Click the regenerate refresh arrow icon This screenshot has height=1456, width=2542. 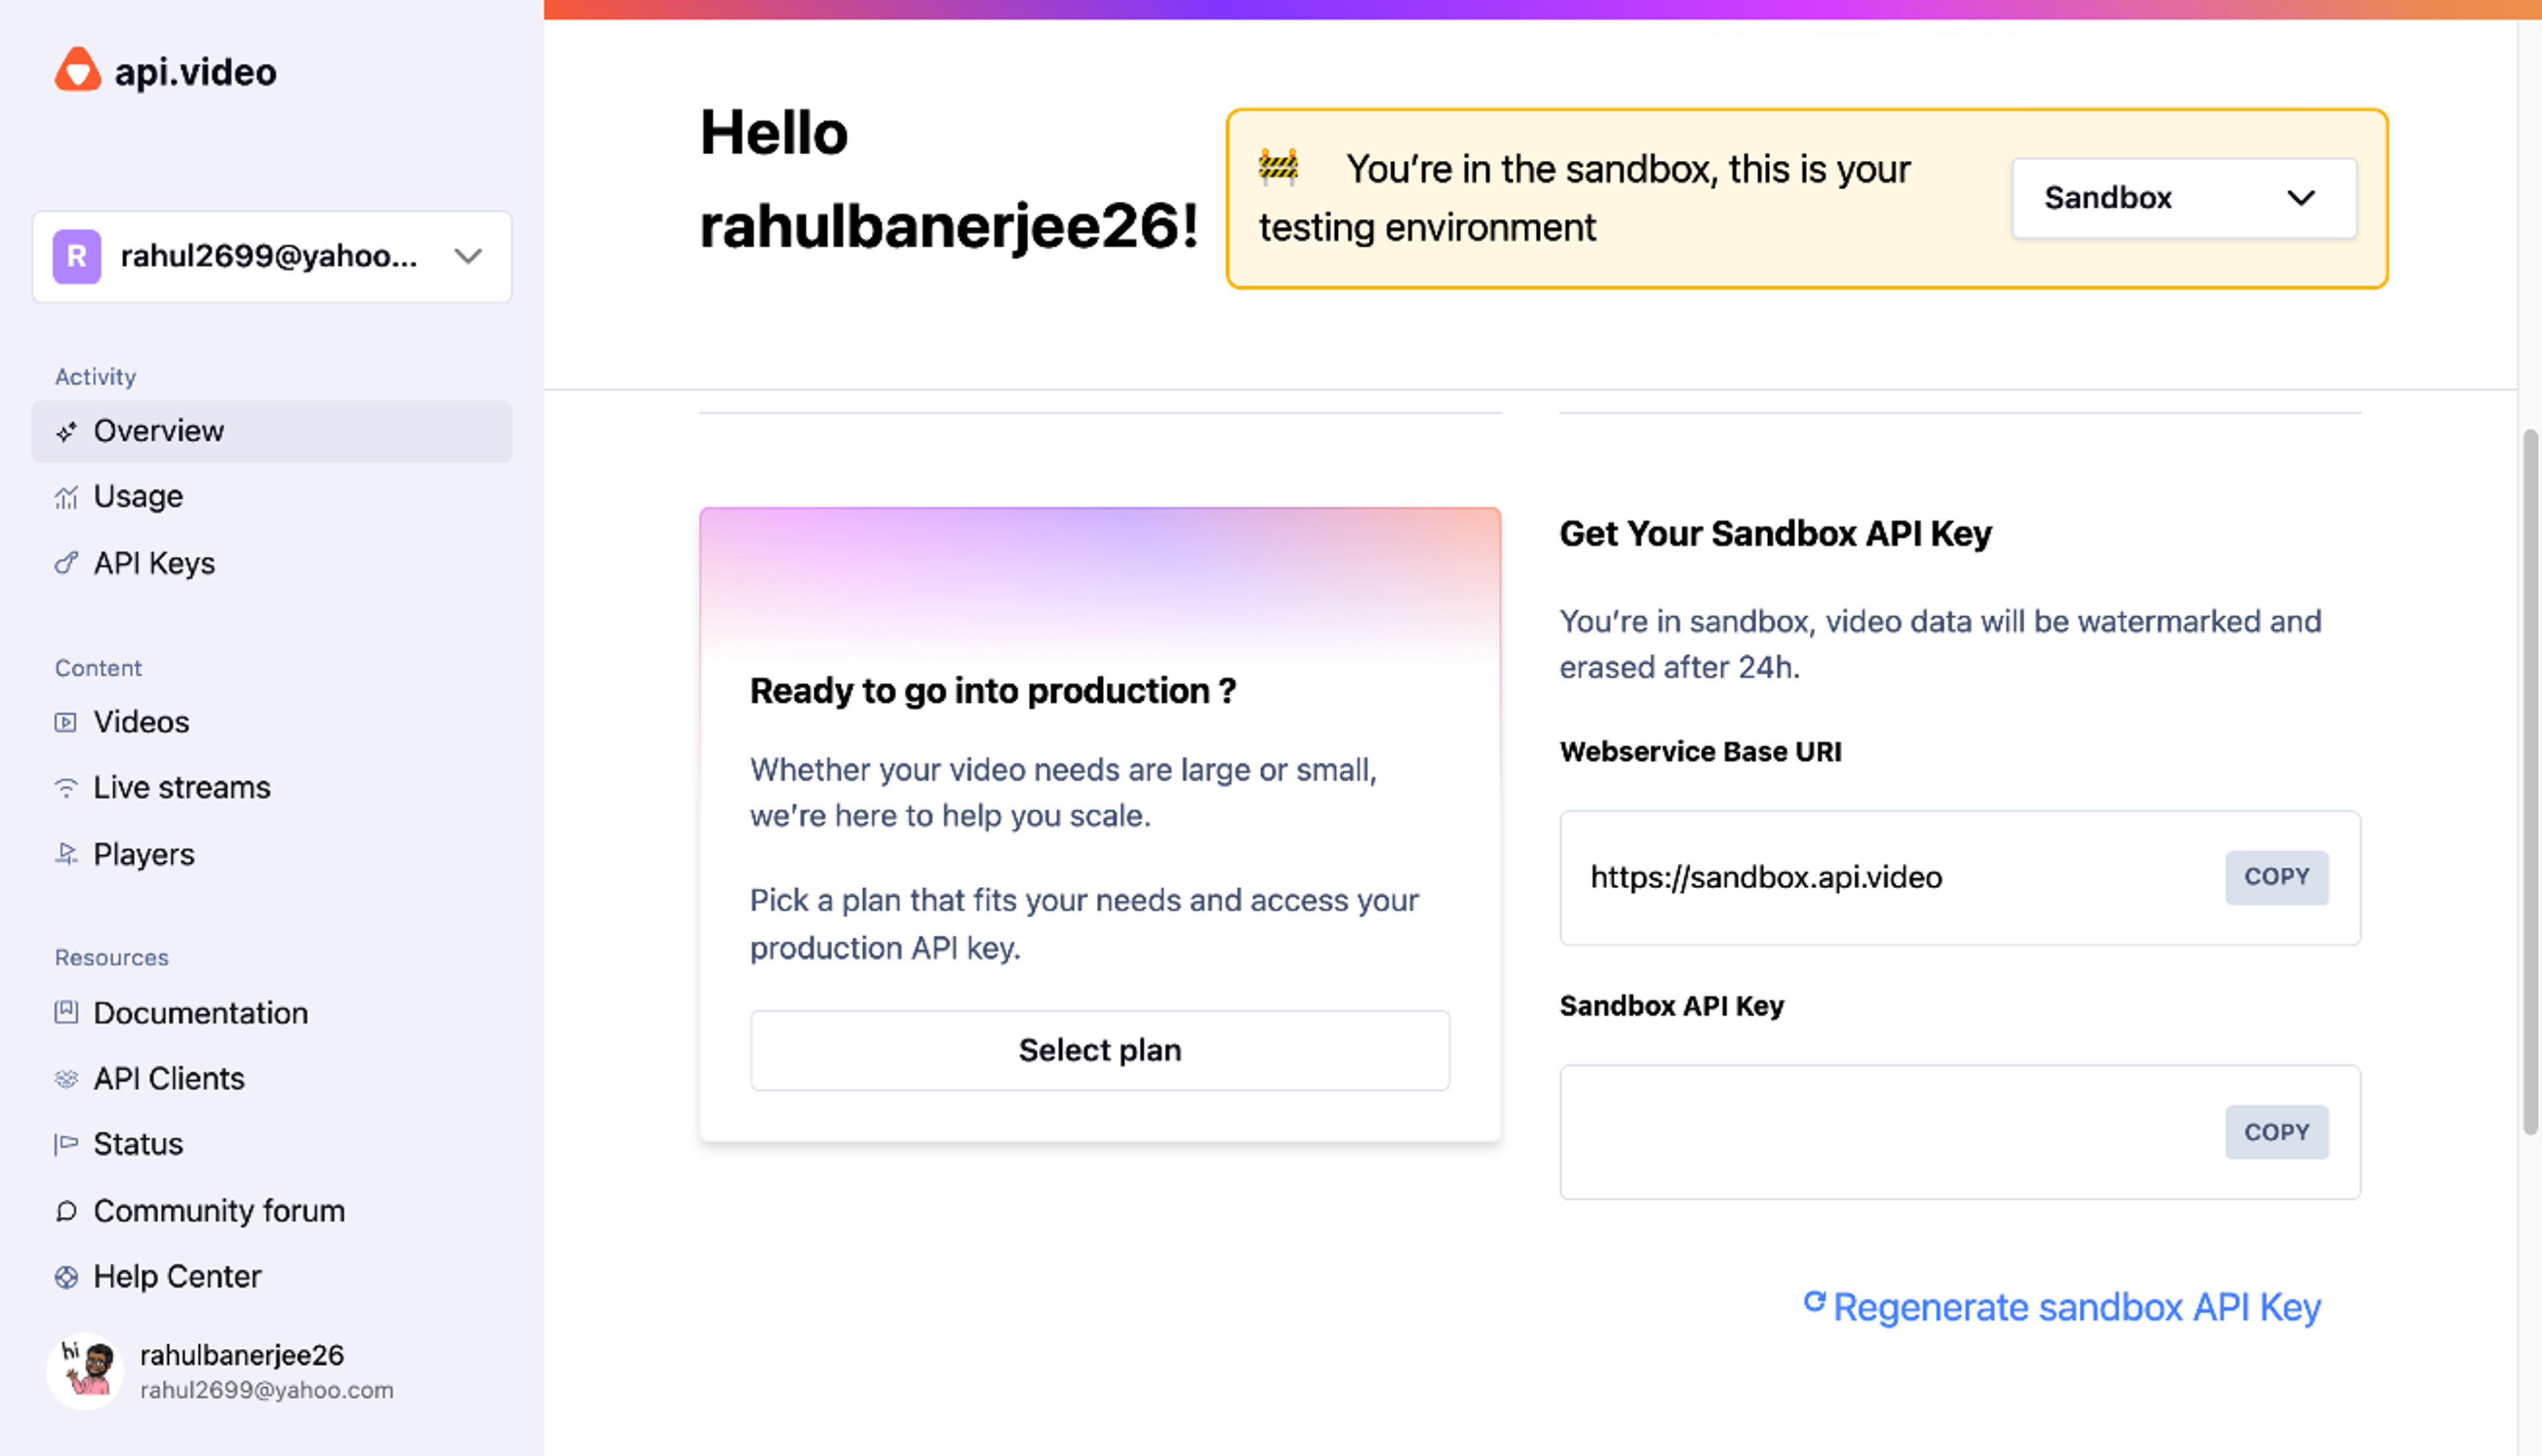click(x=1814, y=1302)
